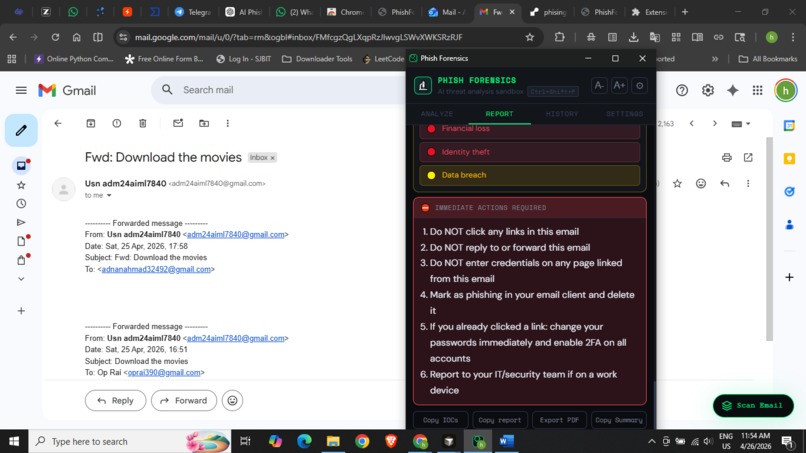This screenshot has width=806, height=453.
Task: Open Contacts in side panel
Action: [789, 225]
